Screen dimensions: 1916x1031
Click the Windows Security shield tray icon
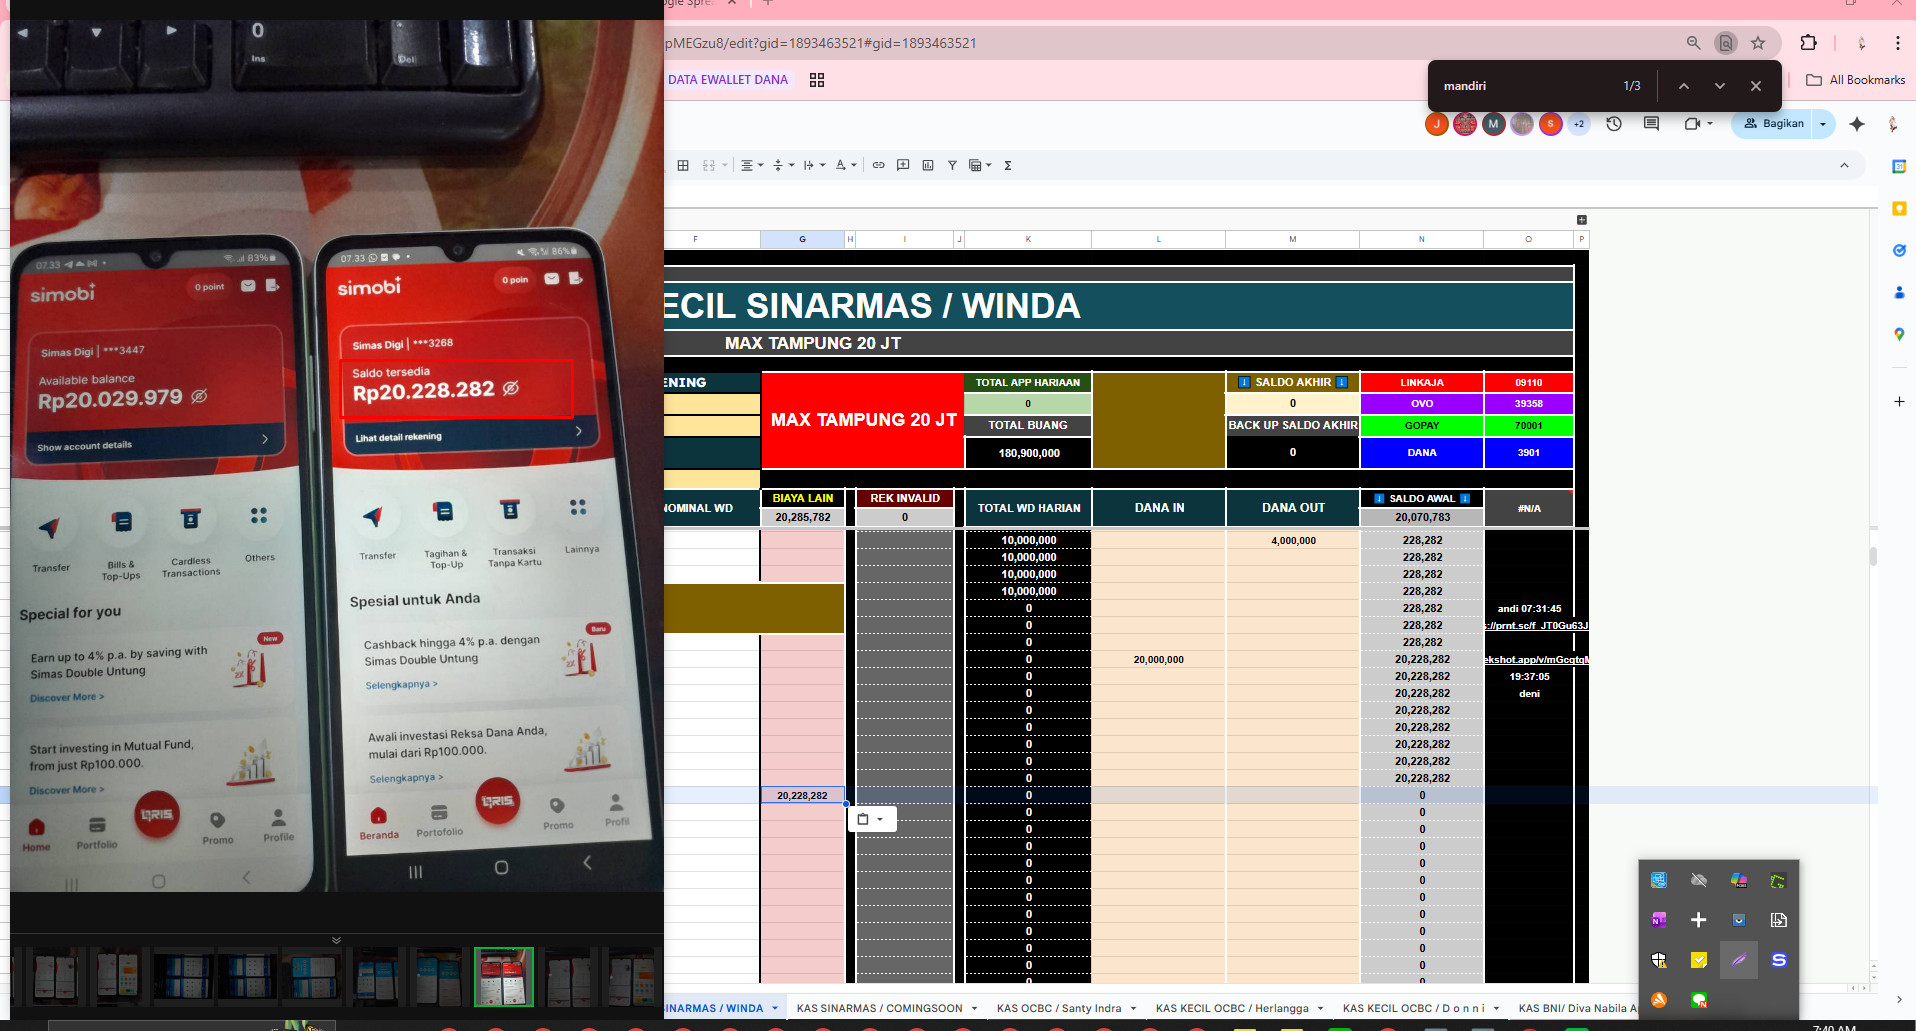[1659, 960]
